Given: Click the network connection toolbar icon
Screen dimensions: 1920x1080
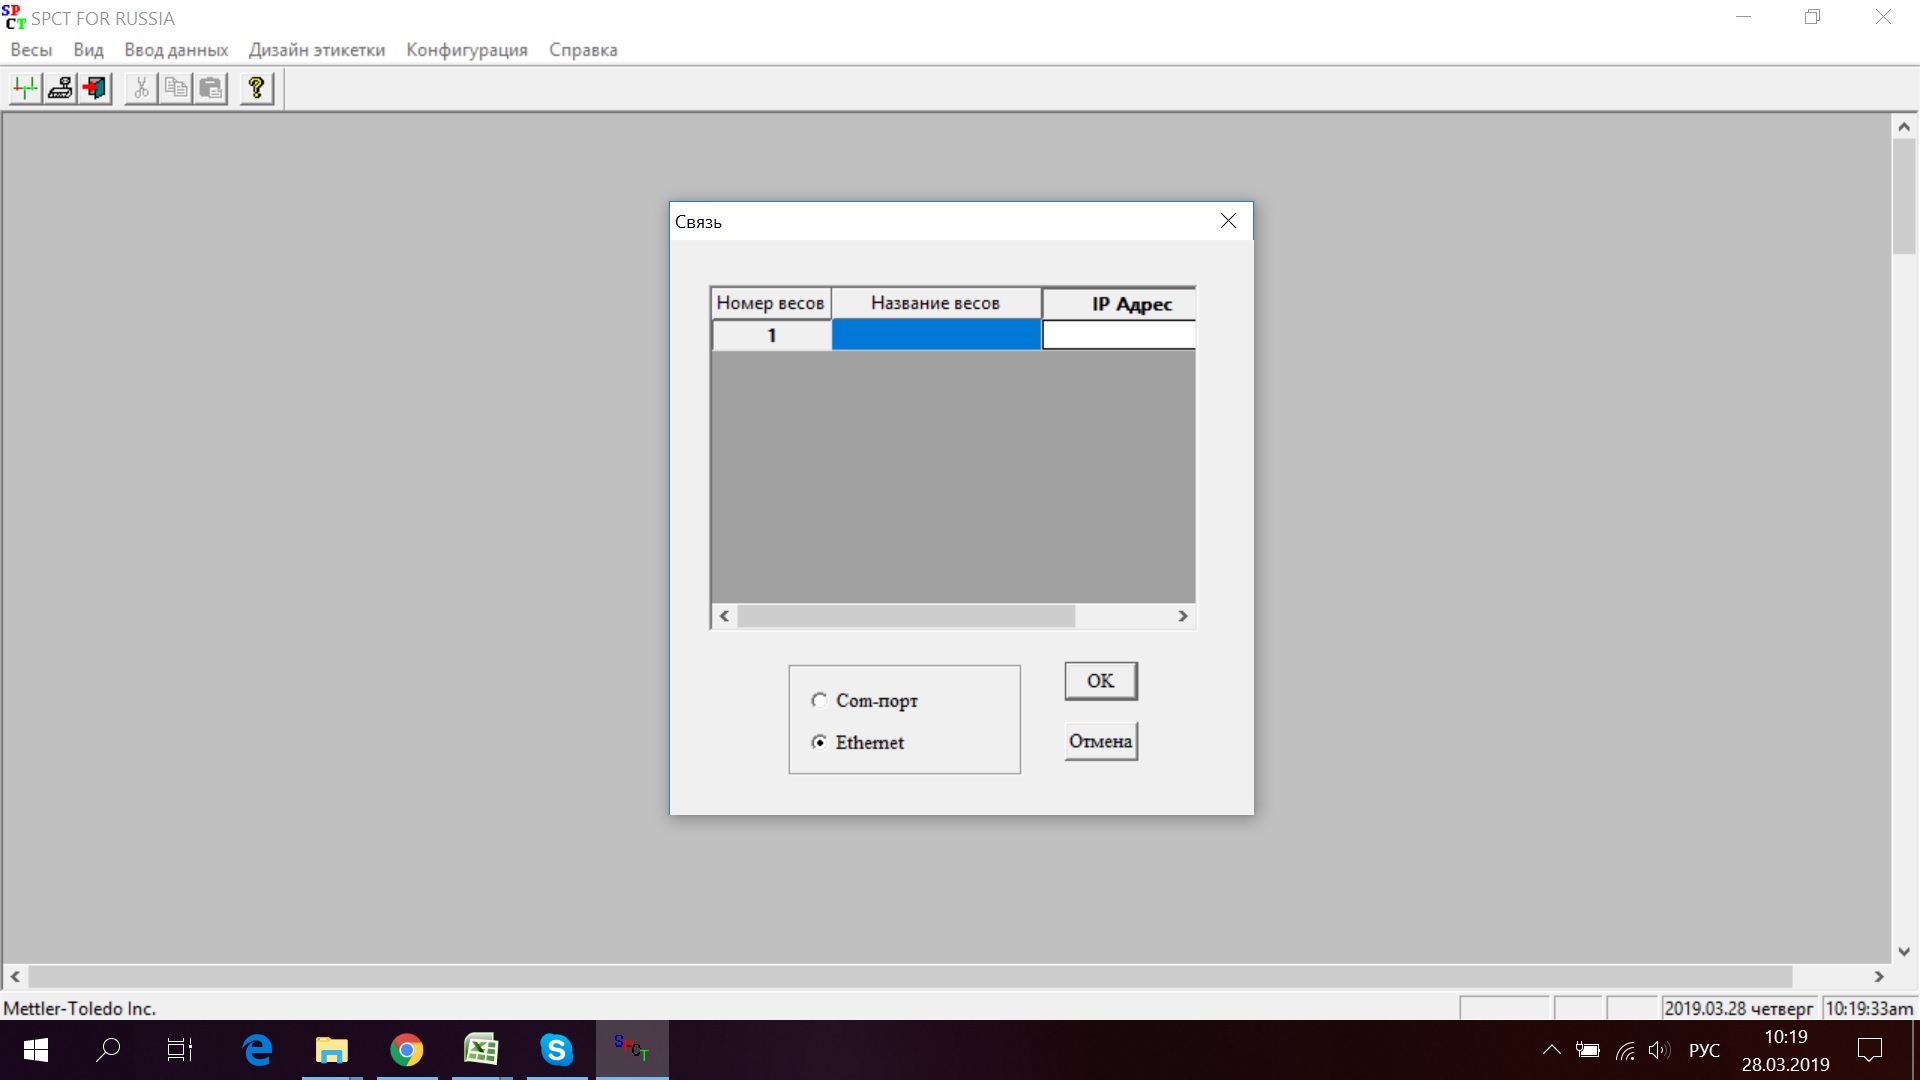Looking at the screenshot, I should click(x=25, y=89).
